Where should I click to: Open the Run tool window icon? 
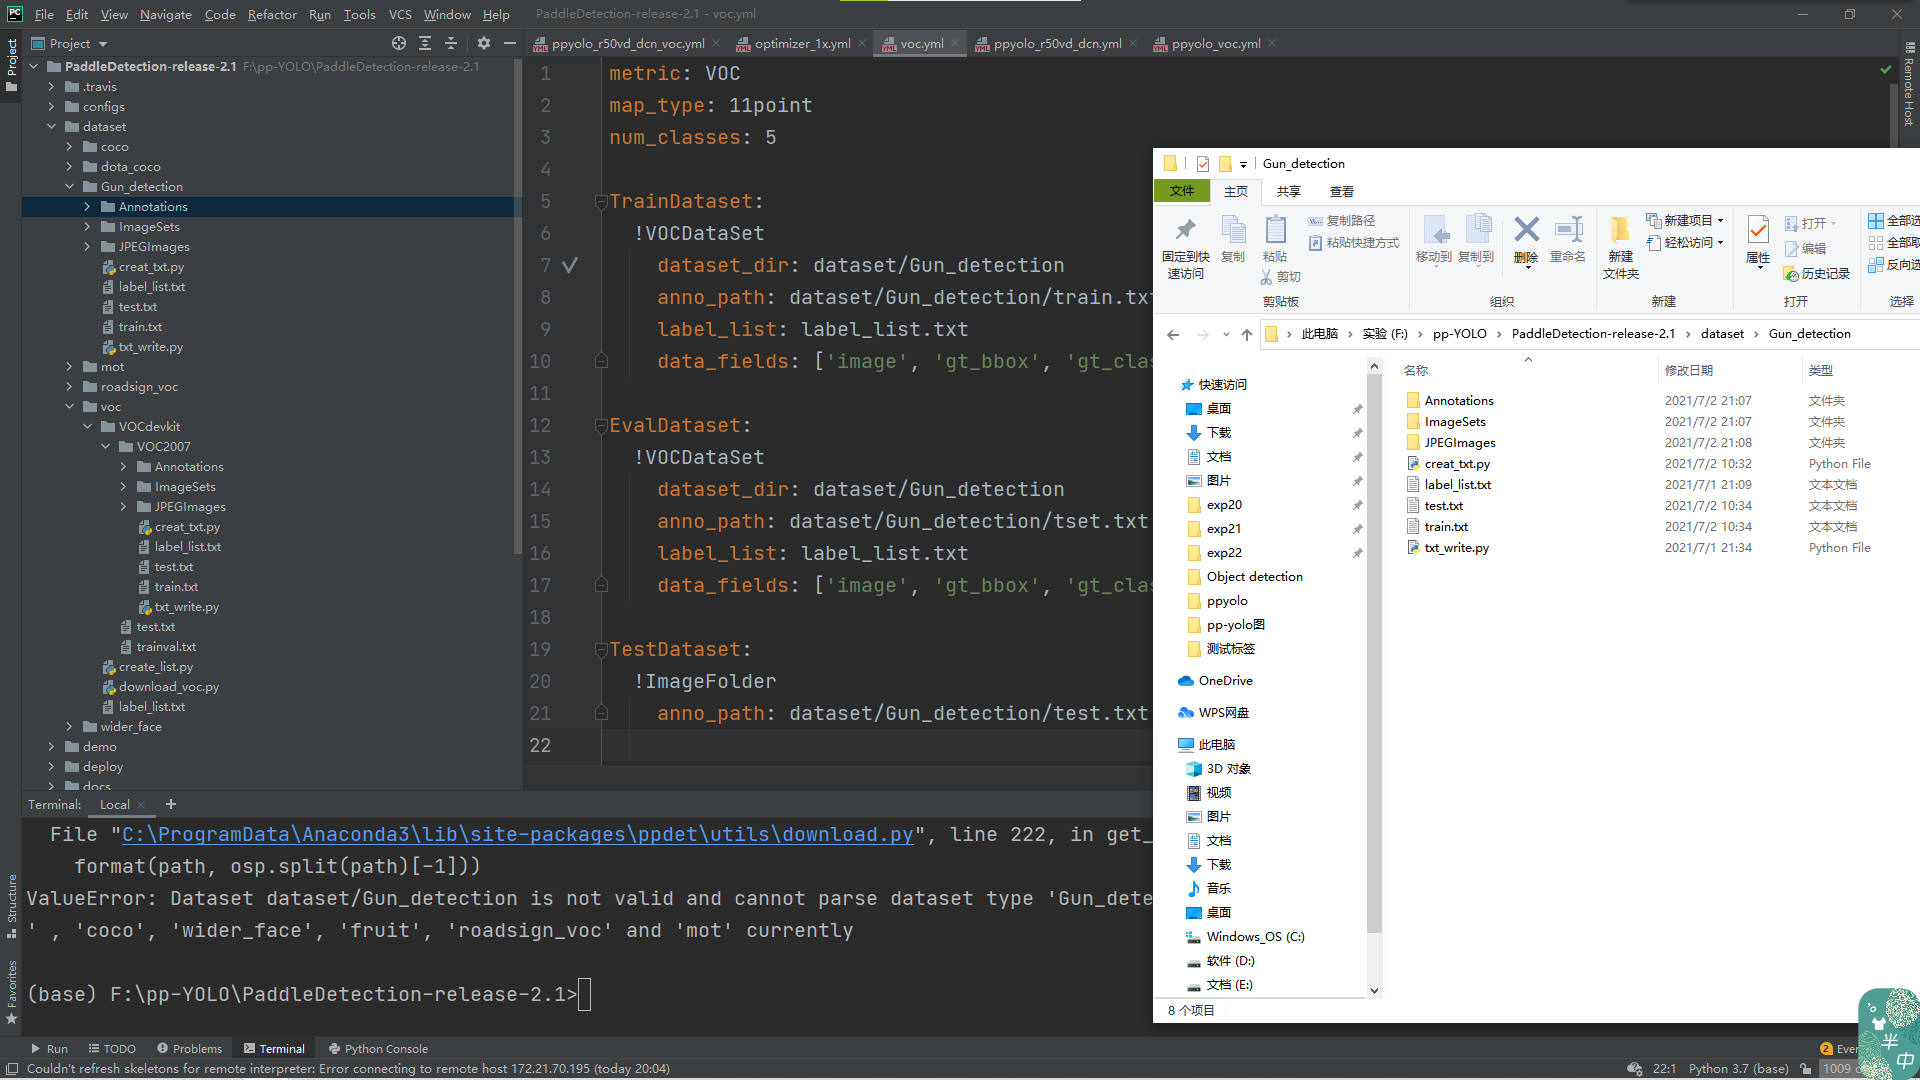tap(49, 1048)
